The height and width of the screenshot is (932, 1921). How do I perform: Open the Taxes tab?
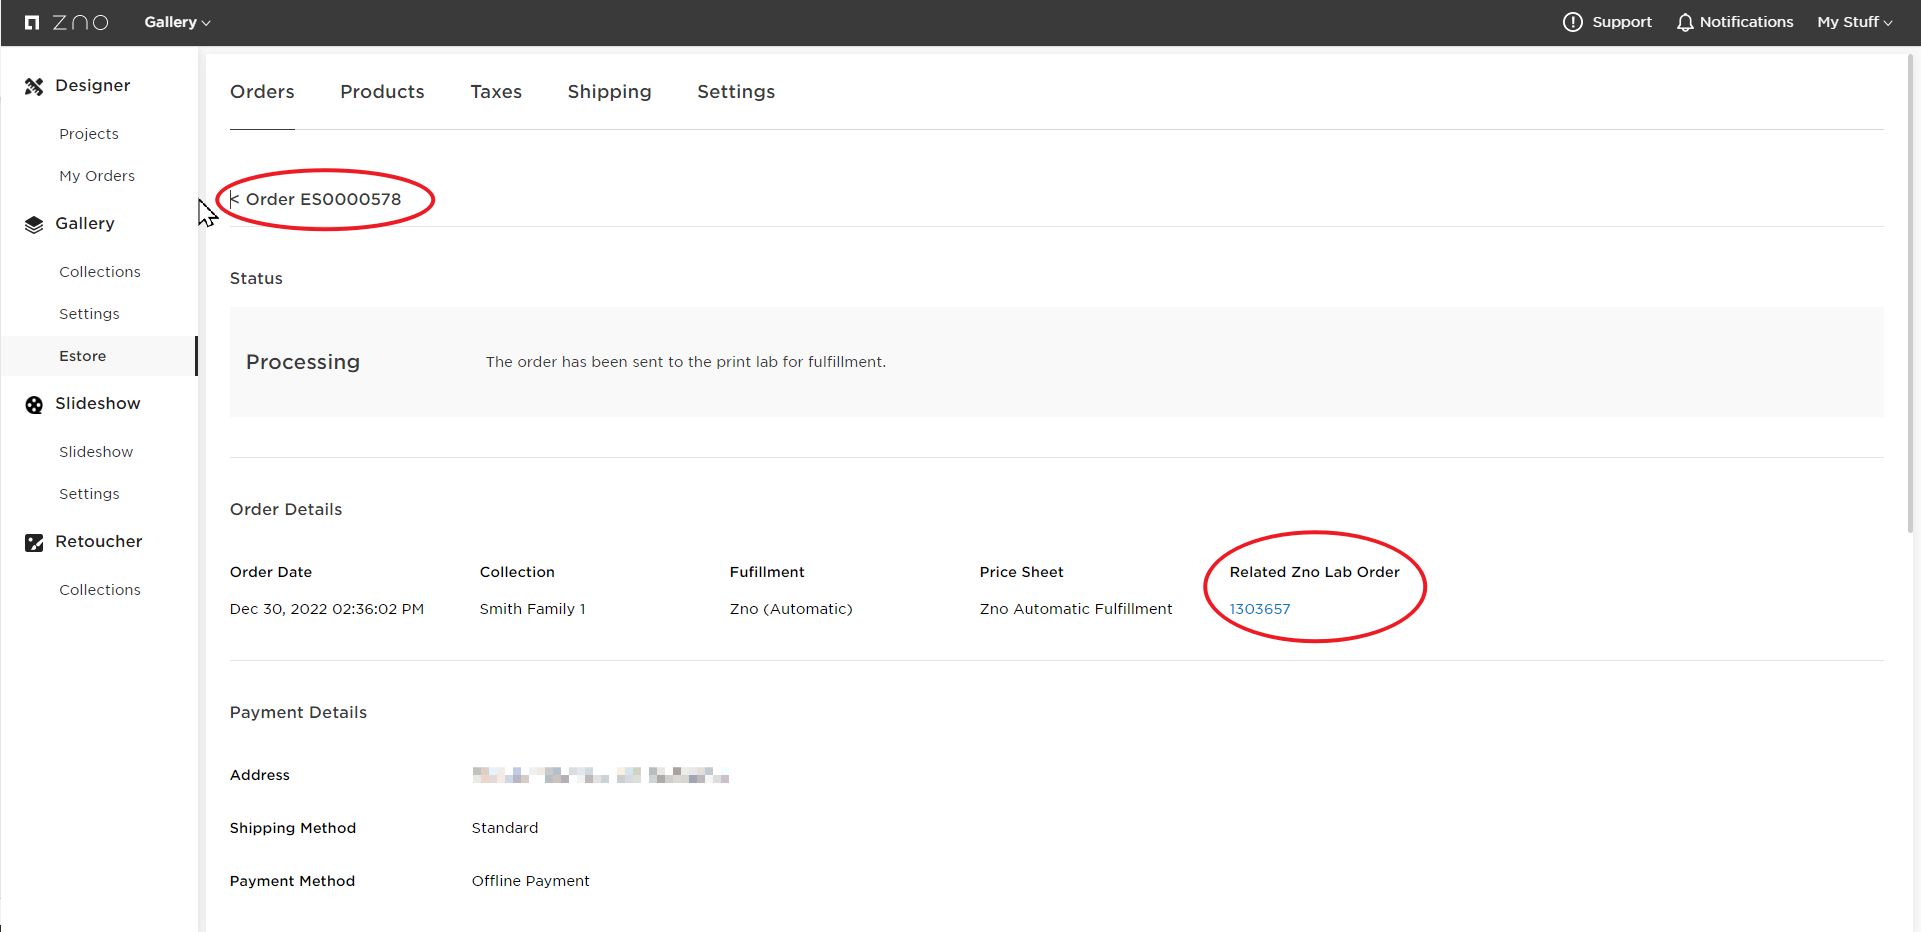coord(496,92)
